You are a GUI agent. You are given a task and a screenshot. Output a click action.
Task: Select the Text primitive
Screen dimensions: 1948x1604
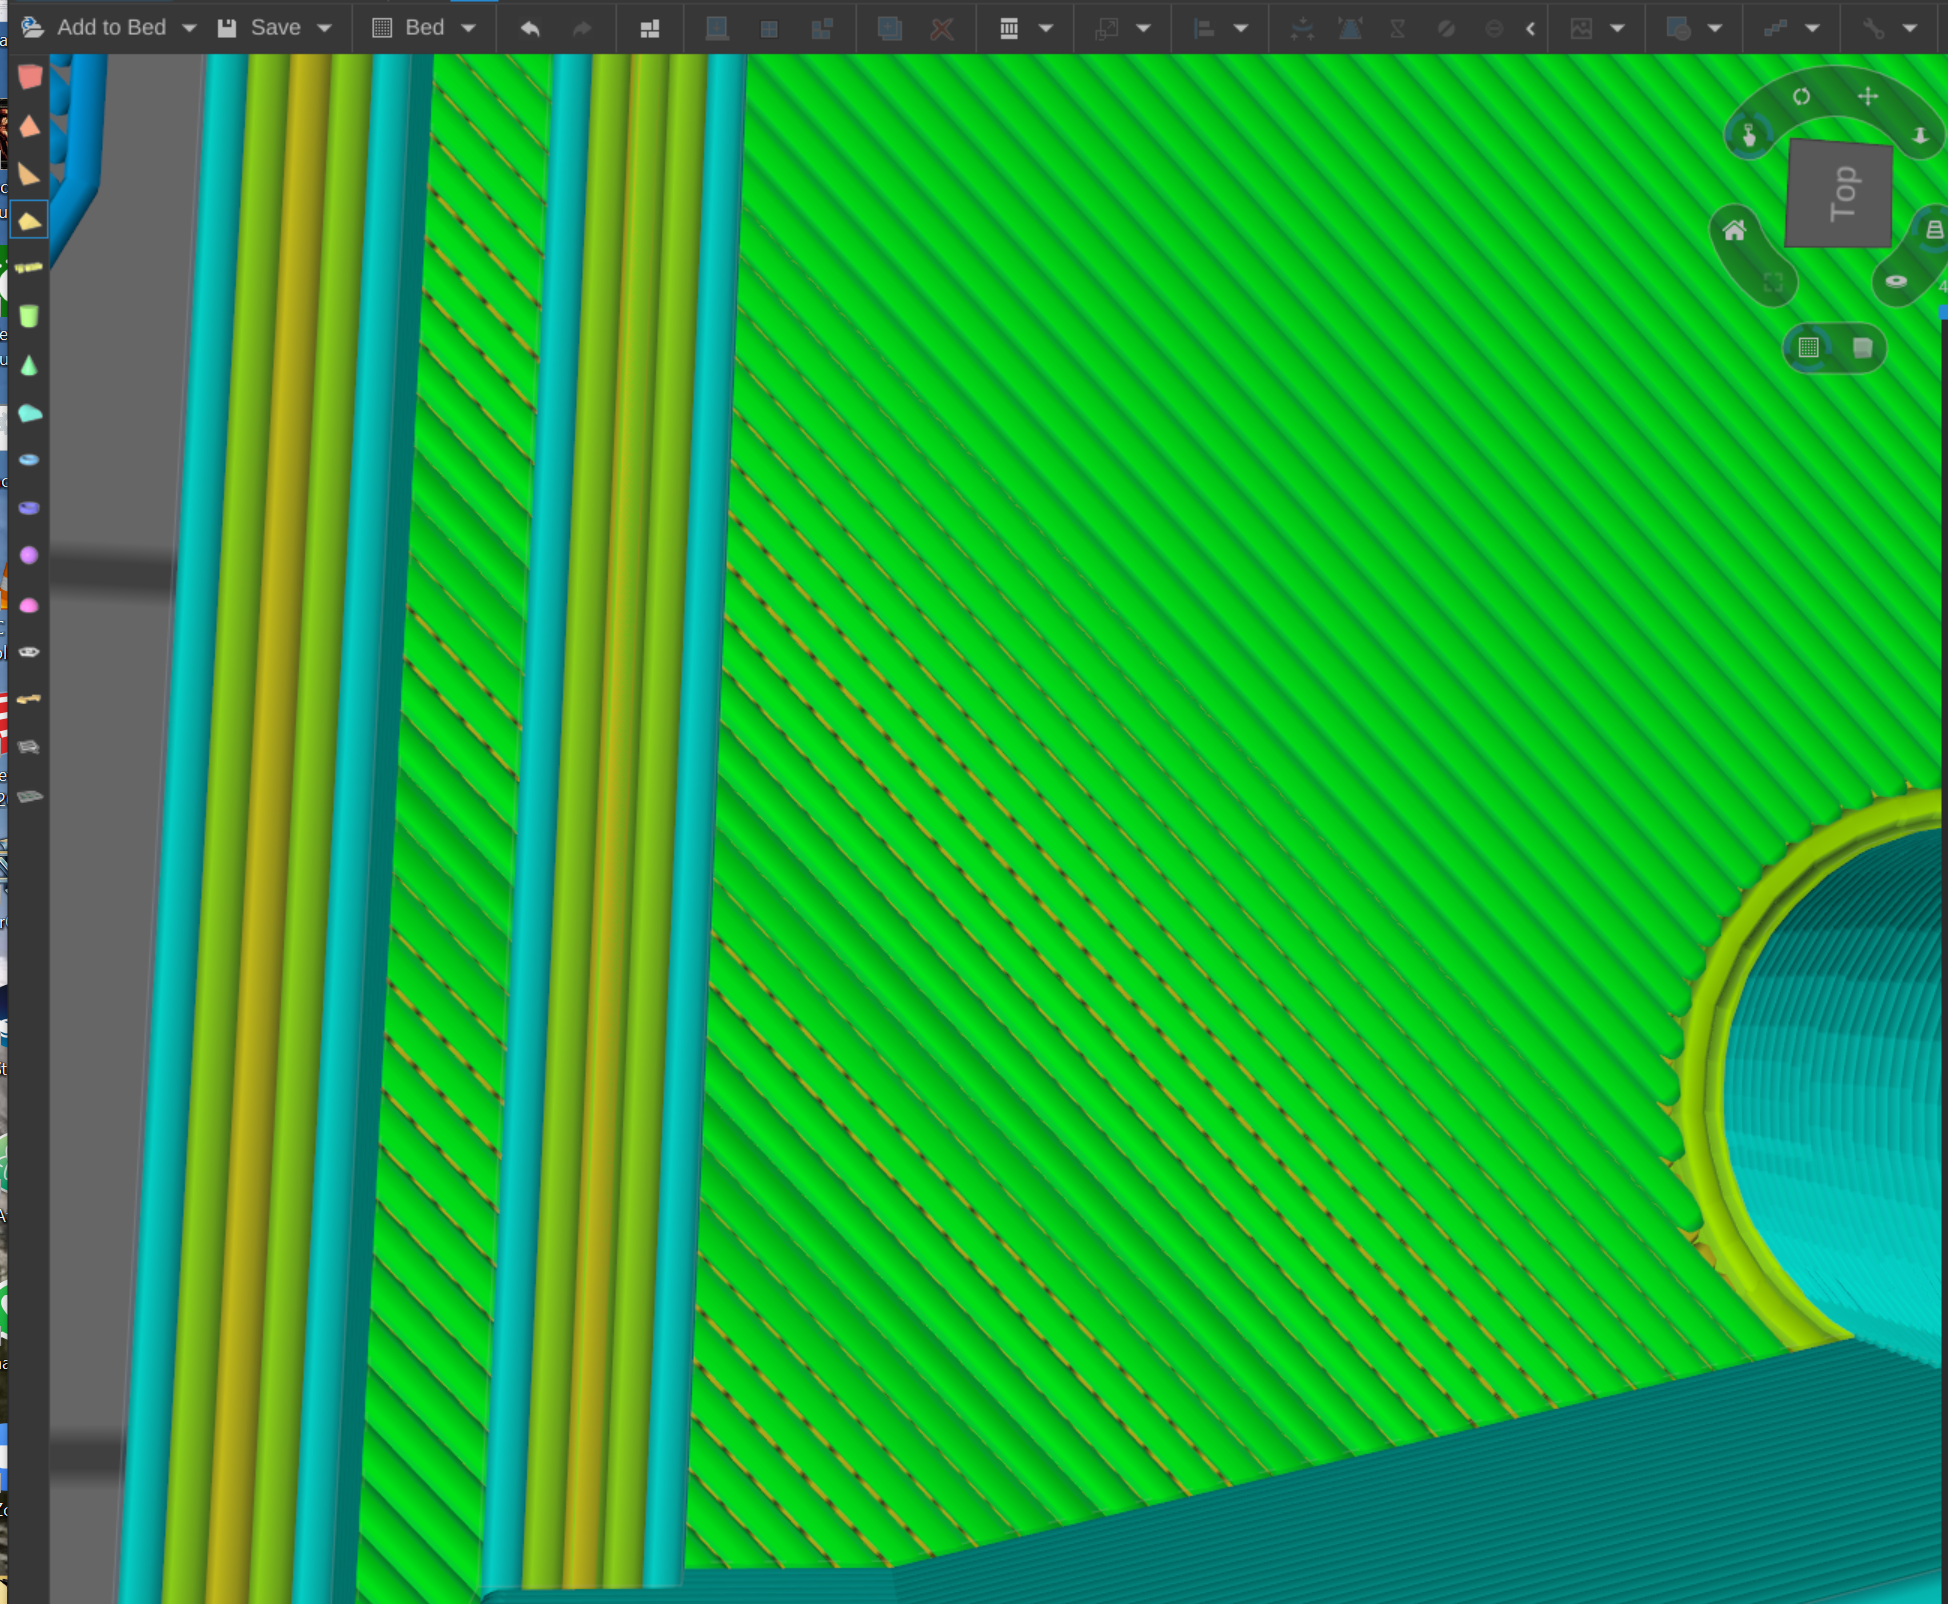[x=29, y=268]
